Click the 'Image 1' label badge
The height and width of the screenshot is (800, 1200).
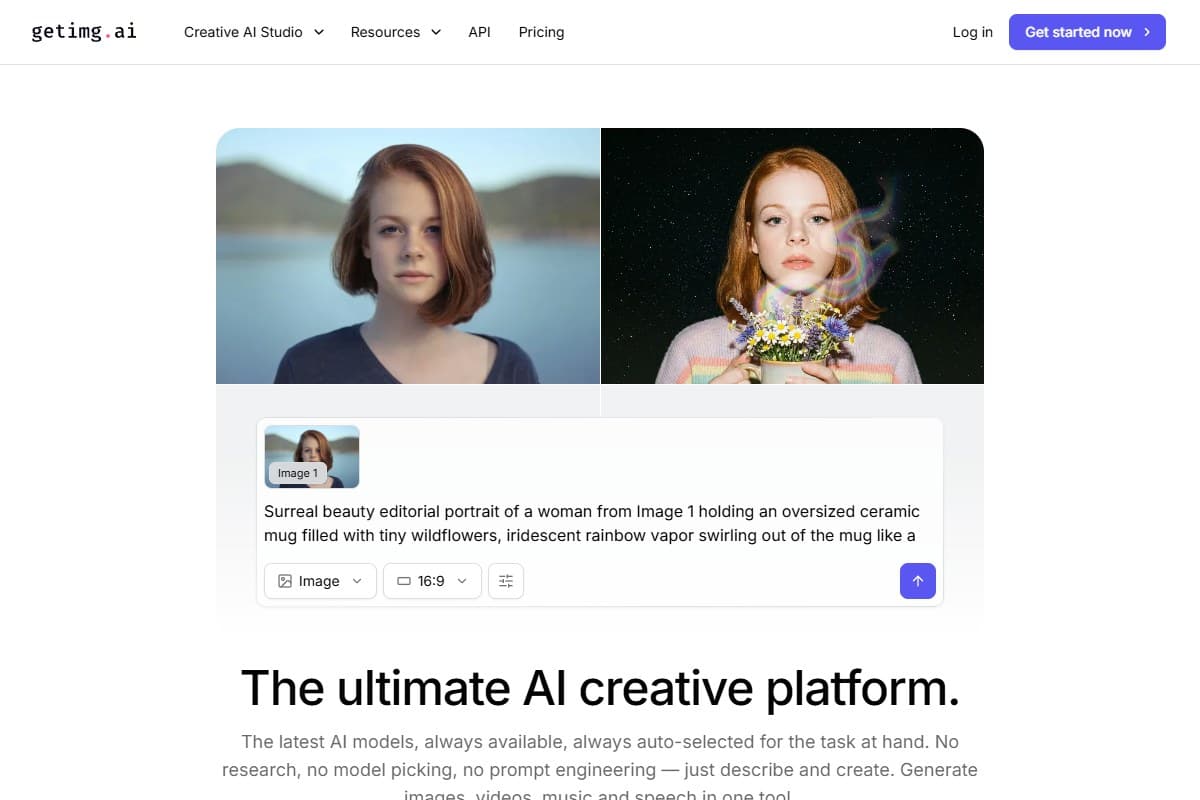pyautogui.click(x=298, y=473)
